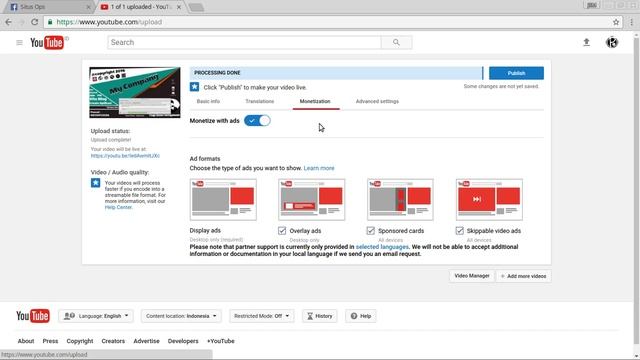Click the footer YouTube logo

[33, 316]
